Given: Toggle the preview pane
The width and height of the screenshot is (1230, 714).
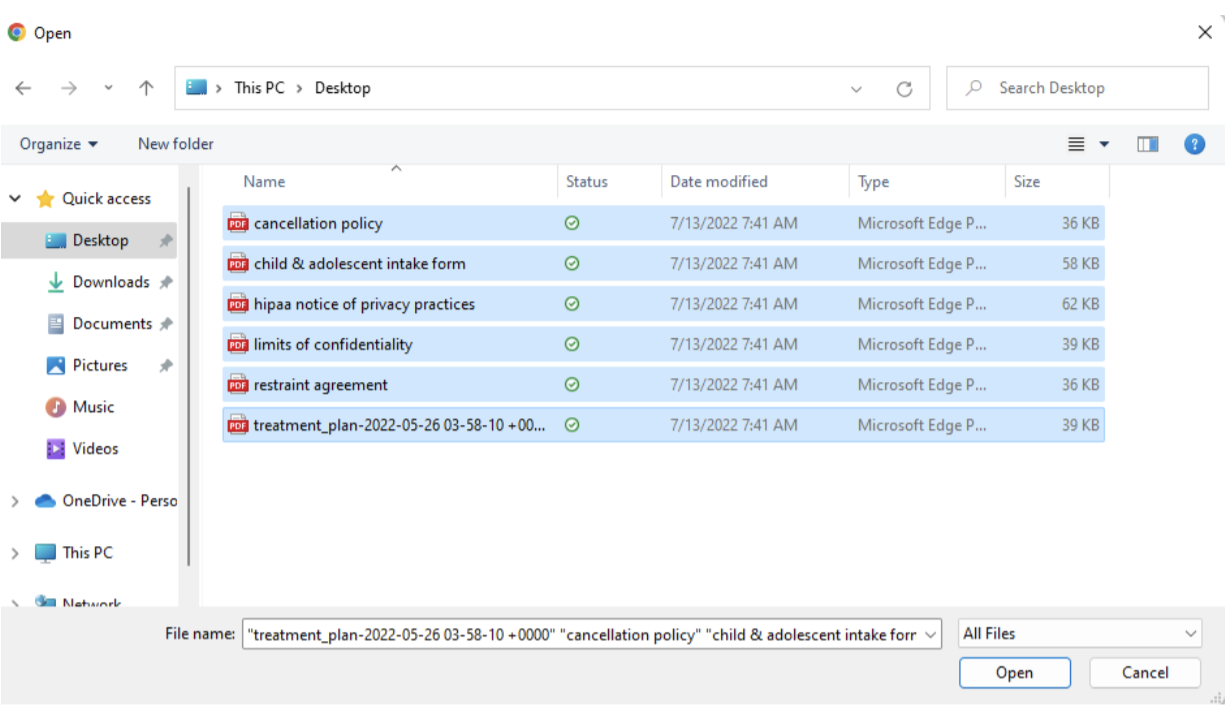Looking at the screenshot, I should point(1147,143).
